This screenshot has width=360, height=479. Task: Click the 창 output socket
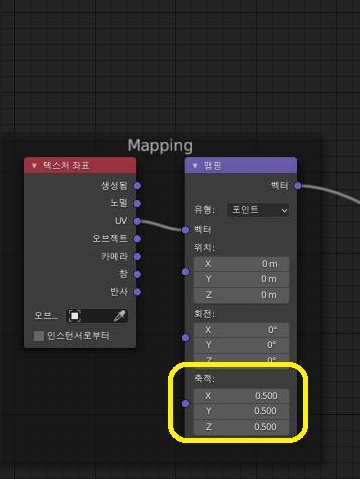click(137, 274)
